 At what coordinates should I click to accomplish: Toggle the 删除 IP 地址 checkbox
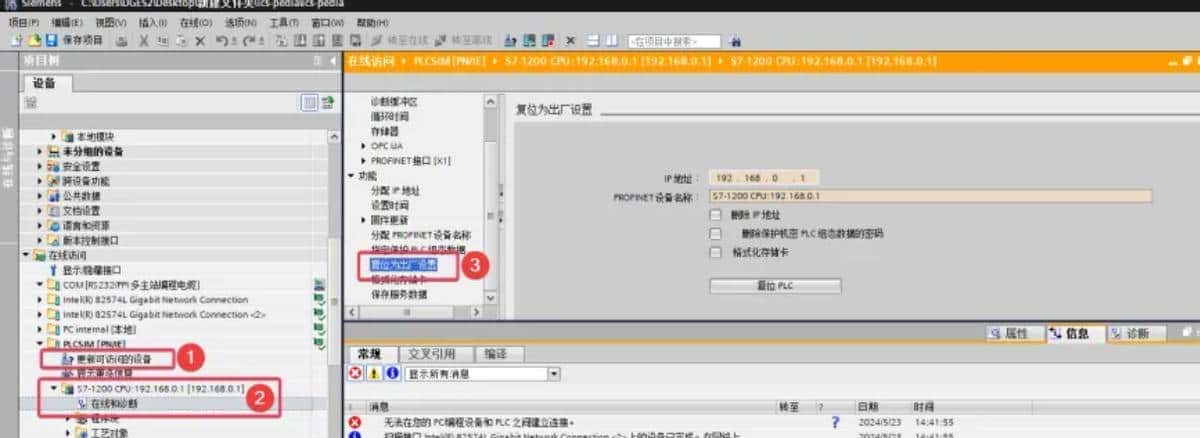tap(715, 214)
